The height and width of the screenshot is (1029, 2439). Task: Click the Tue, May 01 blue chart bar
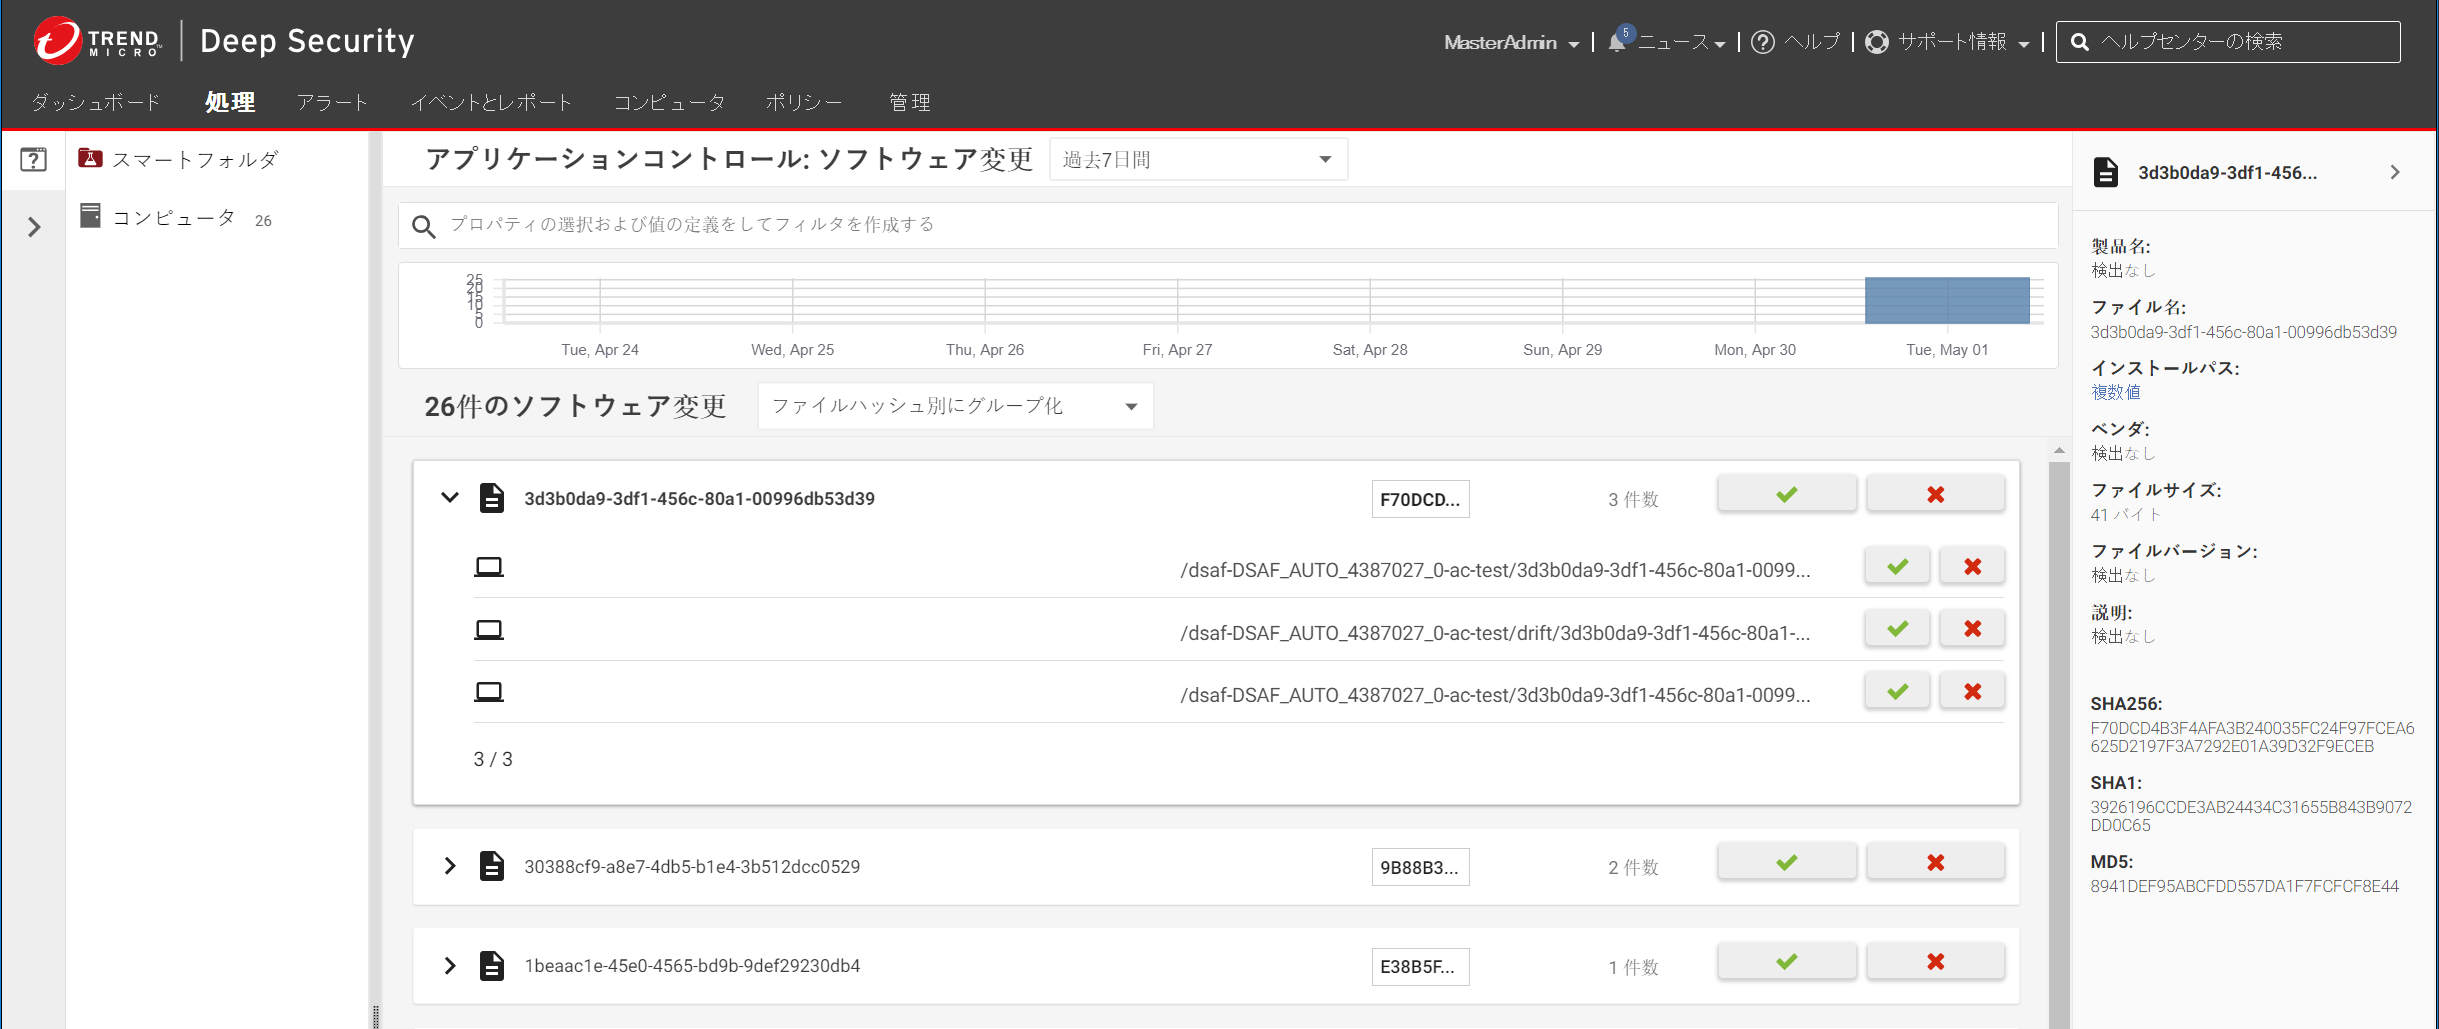pos(1946,300)
